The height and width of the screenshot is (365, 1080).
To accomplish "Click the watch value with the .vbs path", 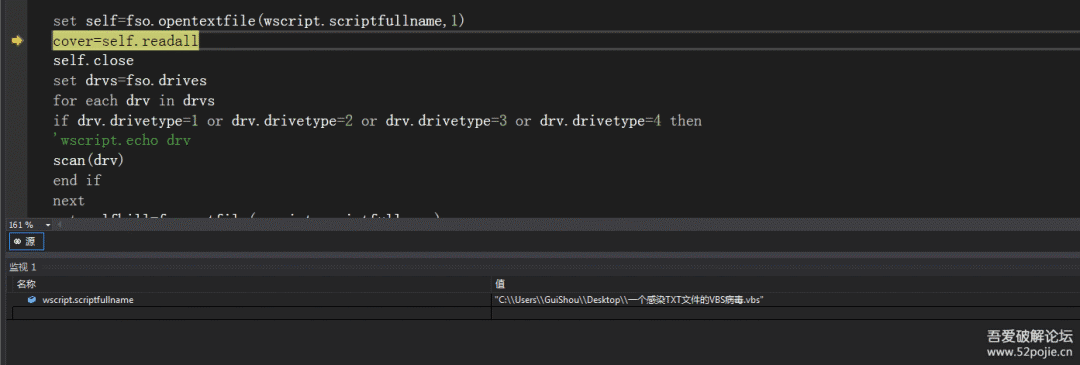I will [629, 300].
